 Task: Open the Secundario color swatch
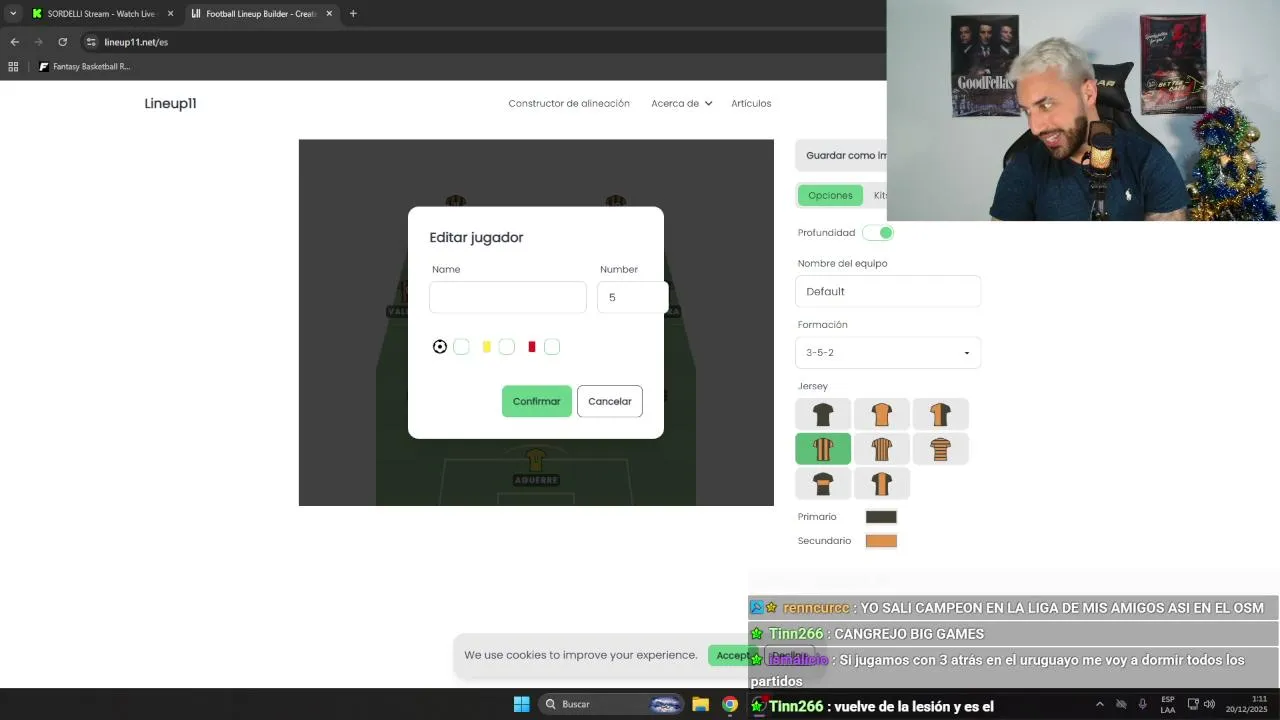point(881,541)
